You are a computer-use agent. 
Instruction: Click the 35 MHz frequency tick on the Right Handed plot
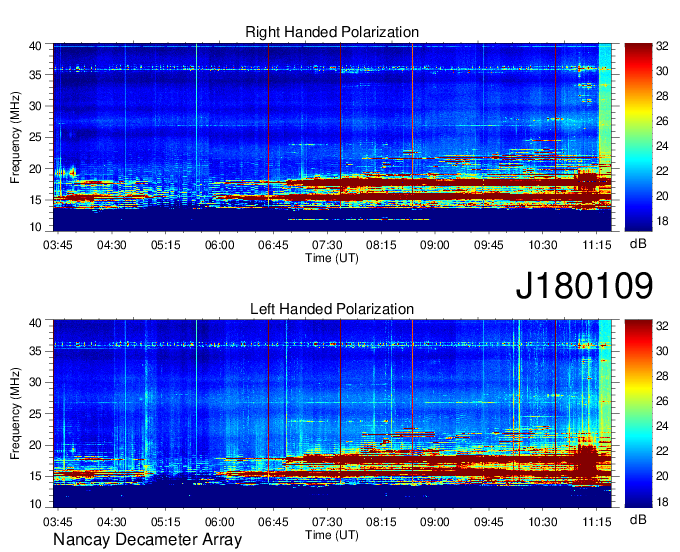pos(36,75)
